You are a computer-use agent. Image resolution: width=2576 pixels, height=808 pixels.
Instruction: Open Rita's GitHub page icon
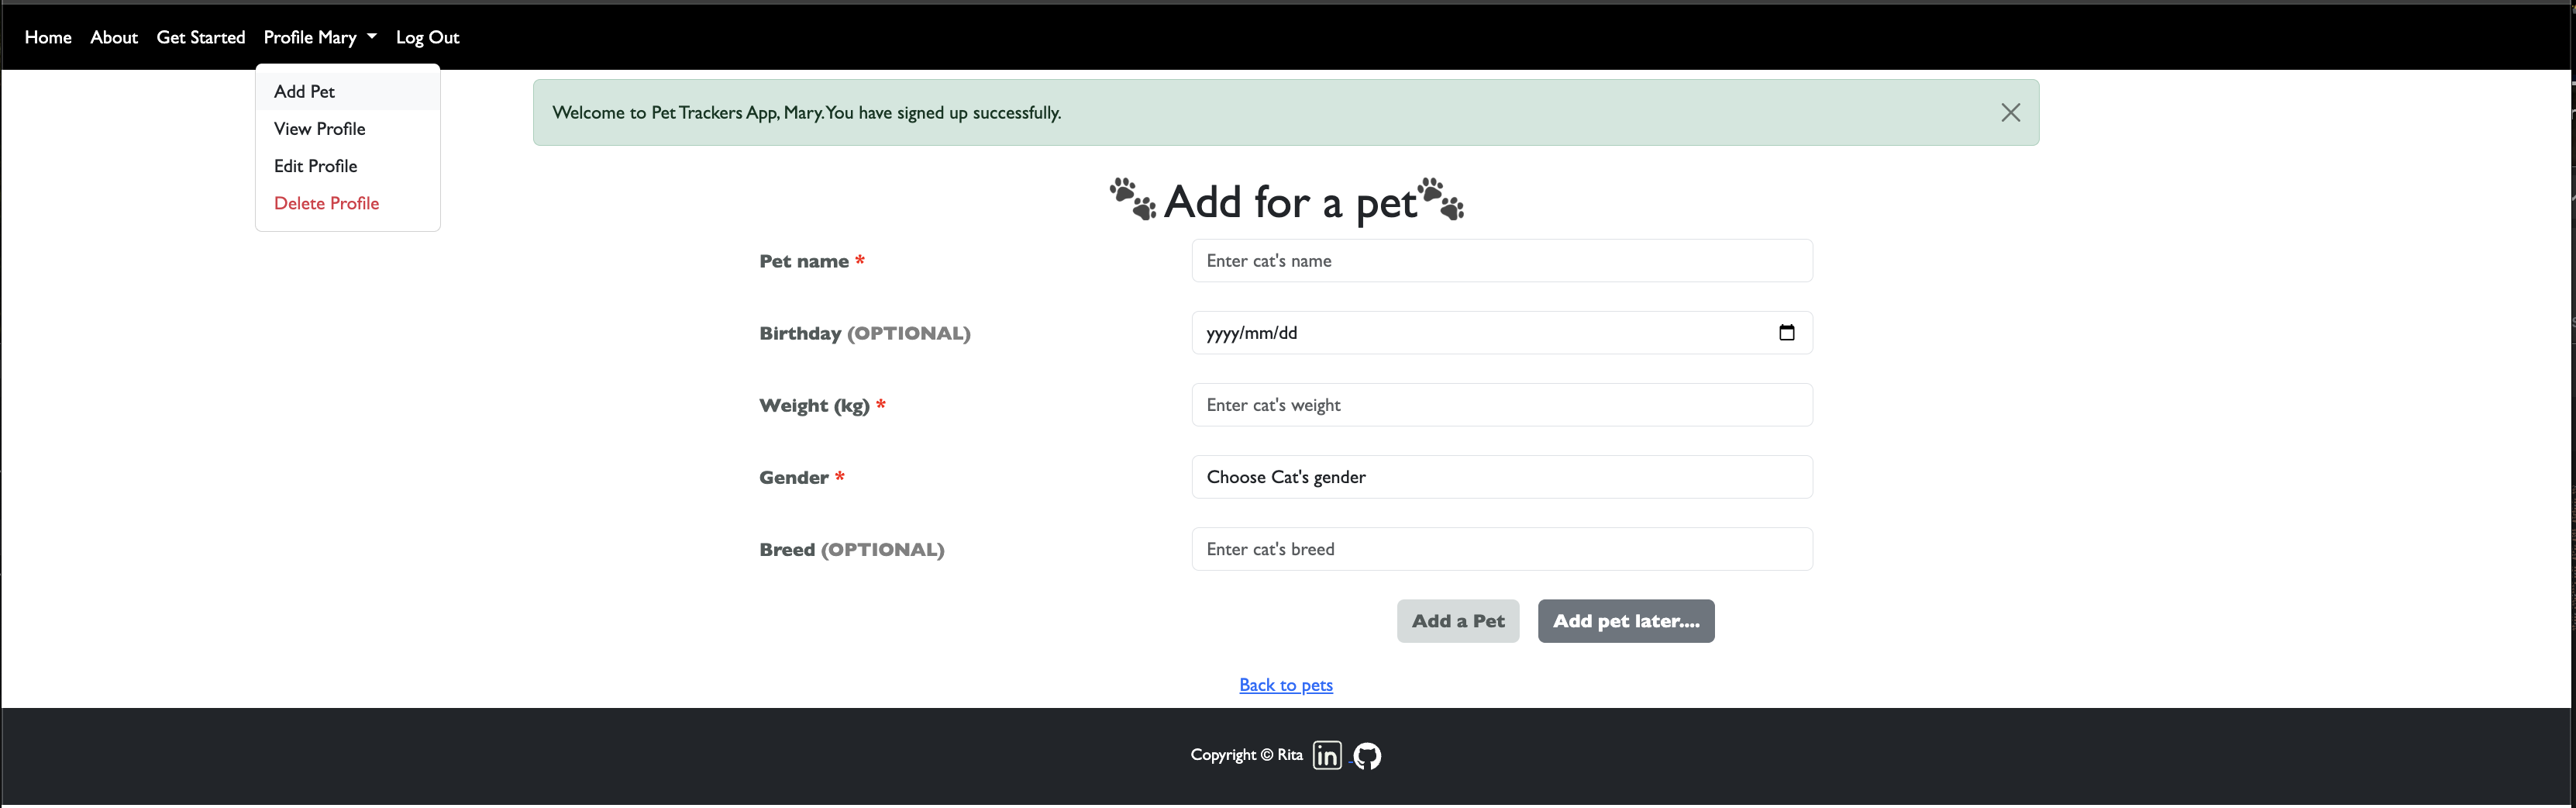click(1366, 755)
